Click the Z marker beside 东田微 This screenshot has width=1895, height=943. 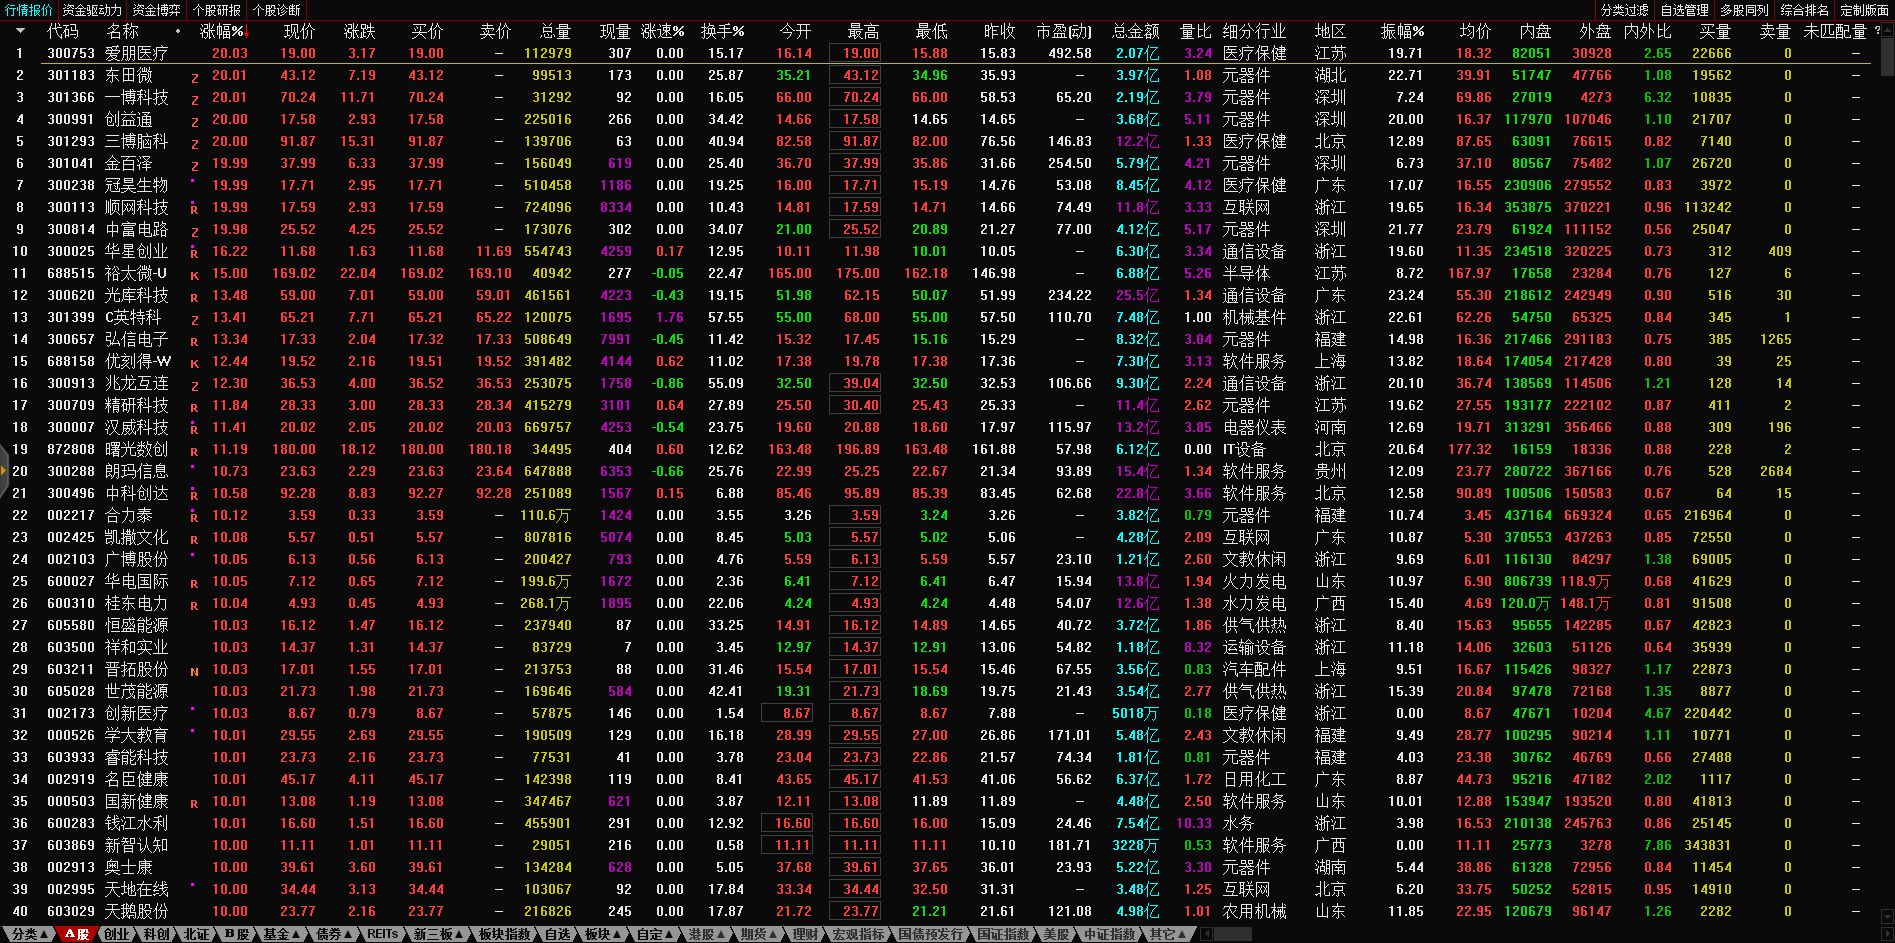pos(194,77)
